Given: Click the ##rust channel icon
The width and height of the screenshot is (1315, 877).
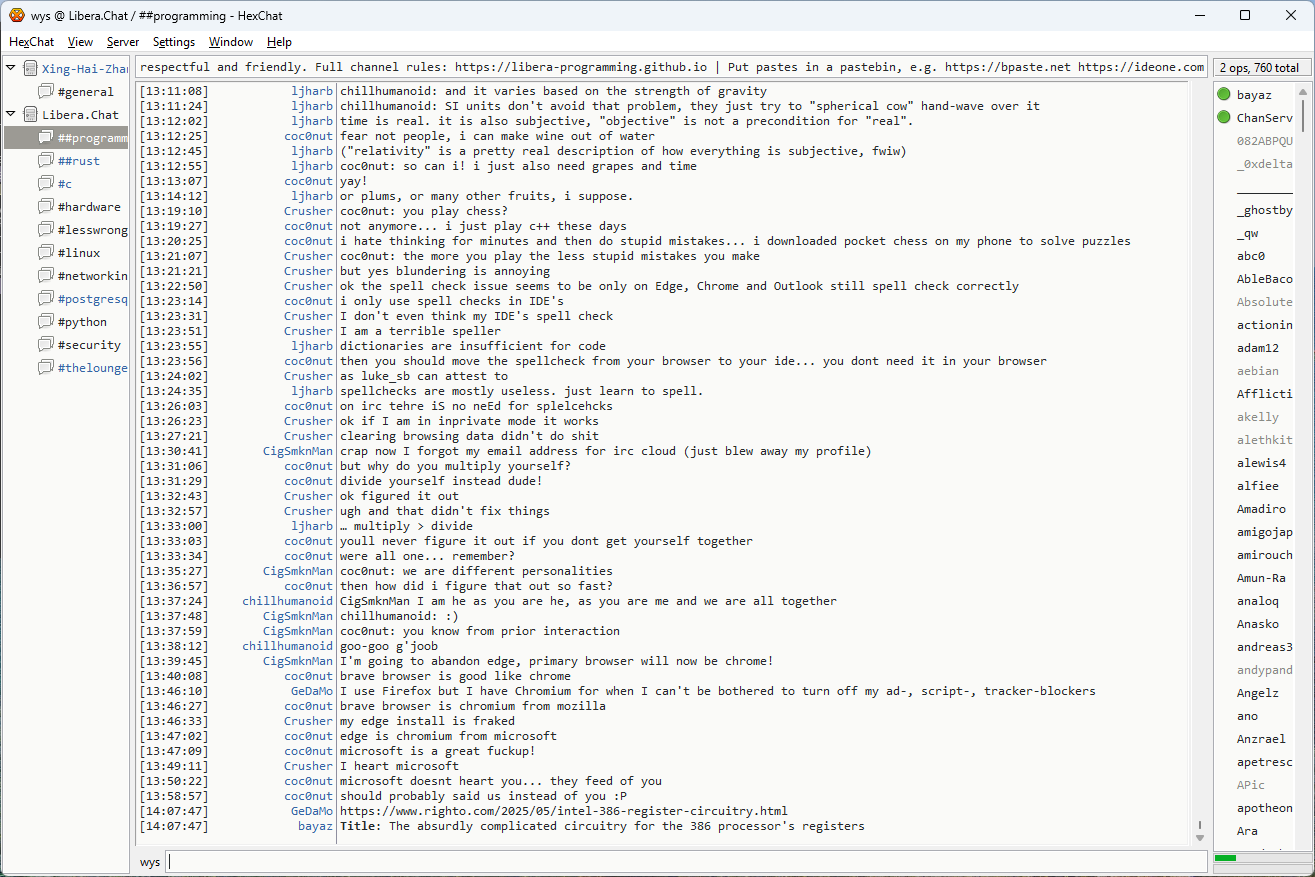Looking at the screenshot, I should 46,161.
